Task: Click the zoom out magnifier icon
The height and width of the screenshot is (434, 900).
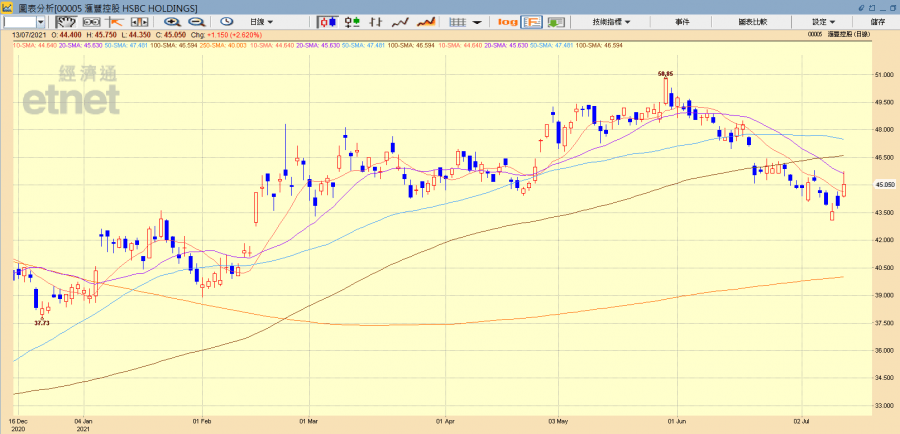Action: (198, 21)
